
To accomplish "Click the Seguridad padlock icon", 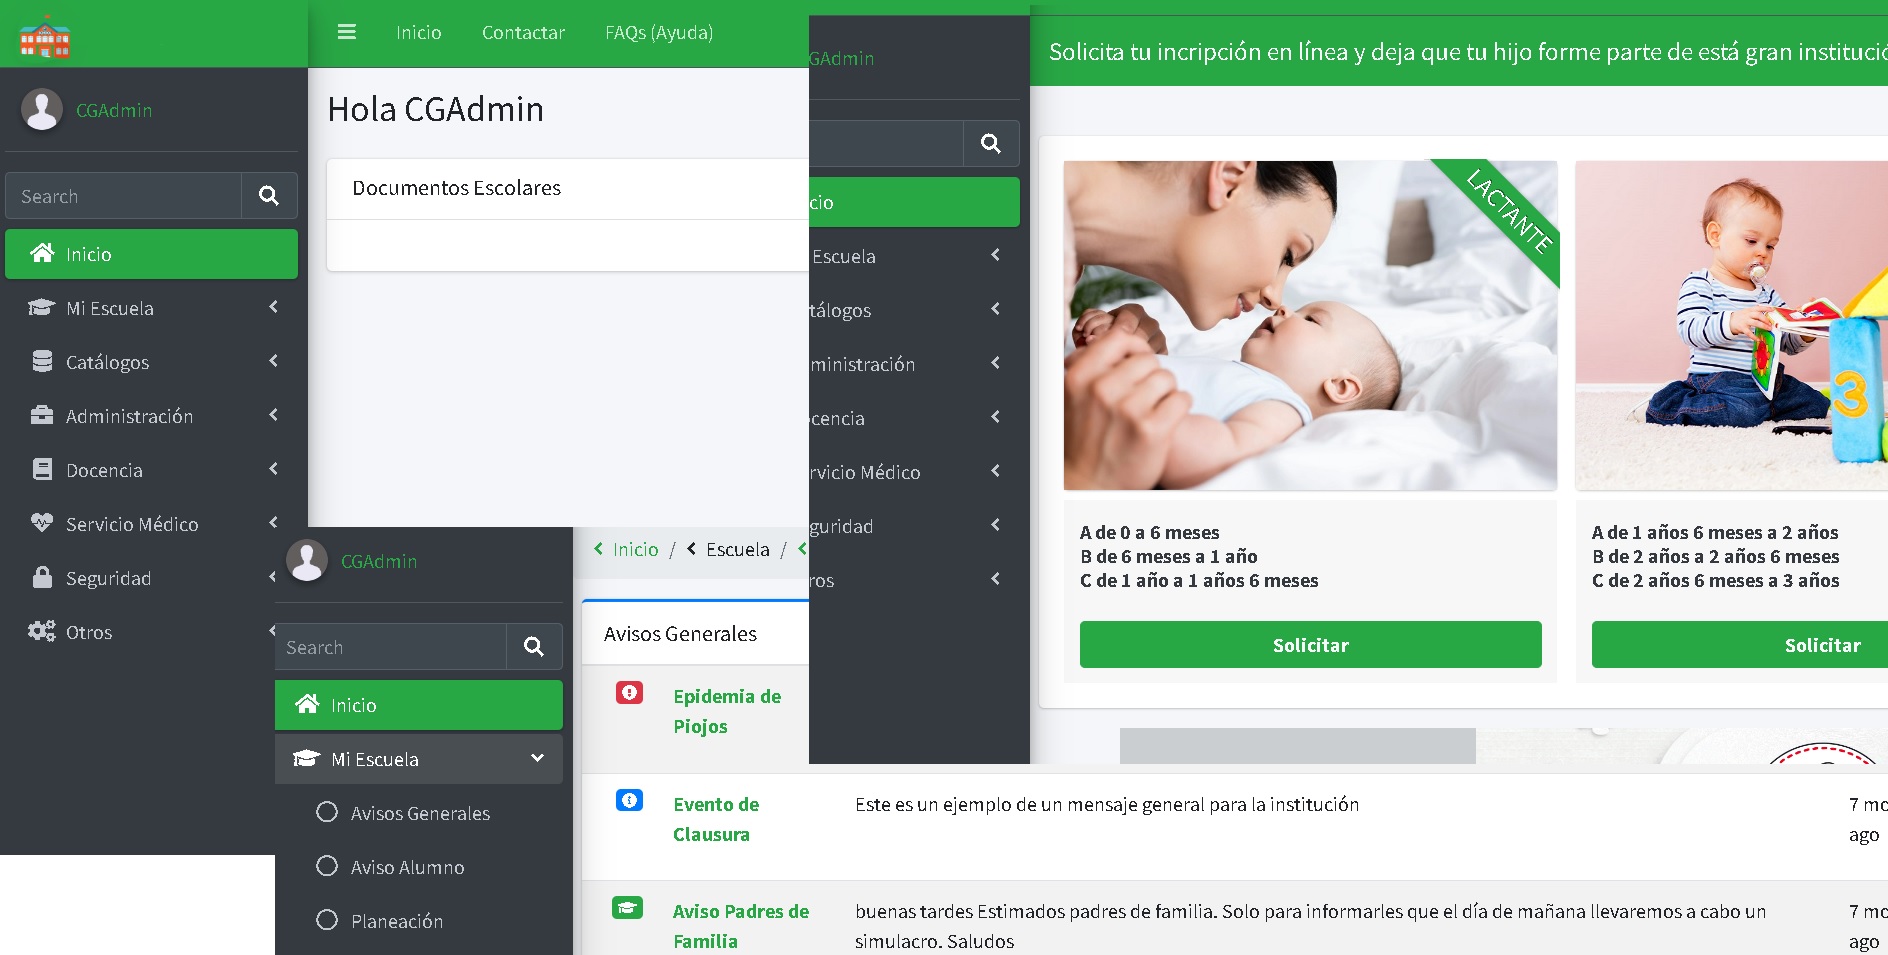I will tap(42, 578).
